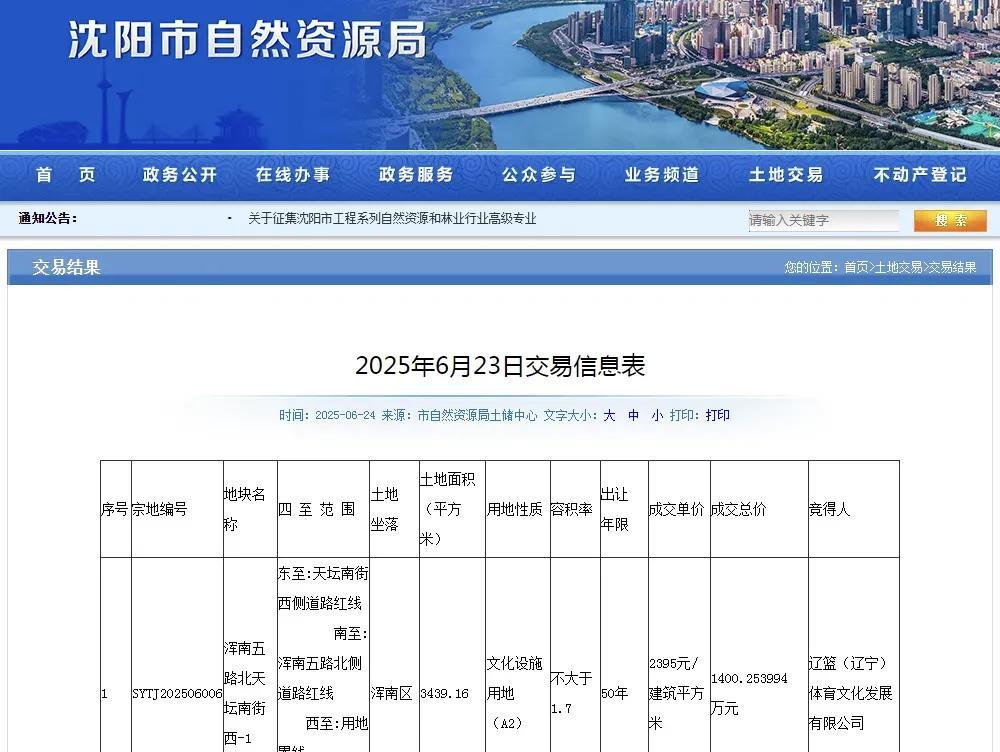The width and height of the screenshot is (1000, 752).
Task: Click the 不大于1.7 plot ratio cell
Action: click(571, 693)
